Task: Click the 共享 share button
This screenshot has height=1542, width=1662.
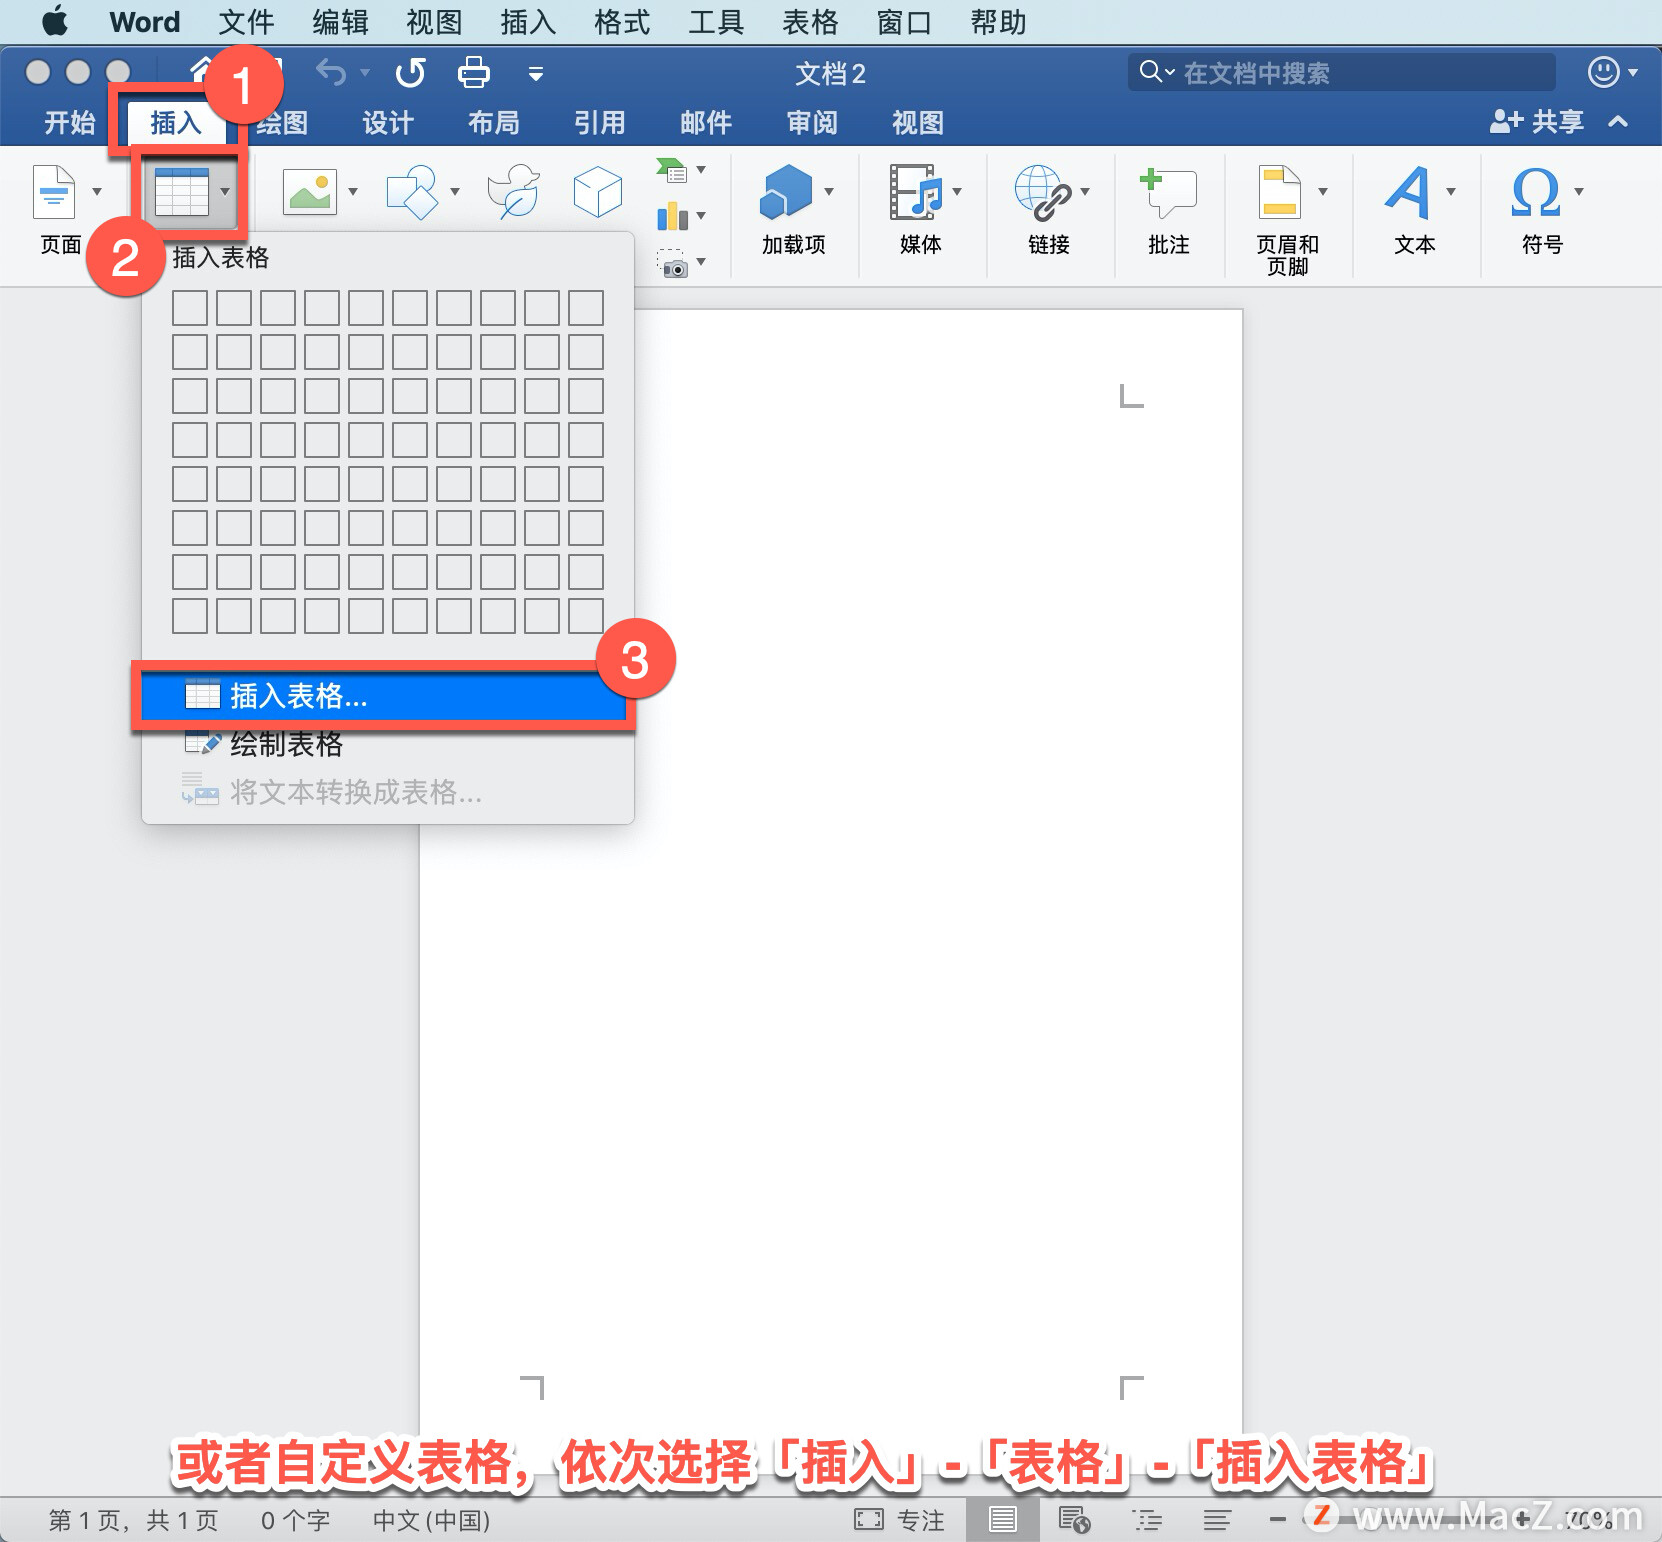Action: [1537, 121]
